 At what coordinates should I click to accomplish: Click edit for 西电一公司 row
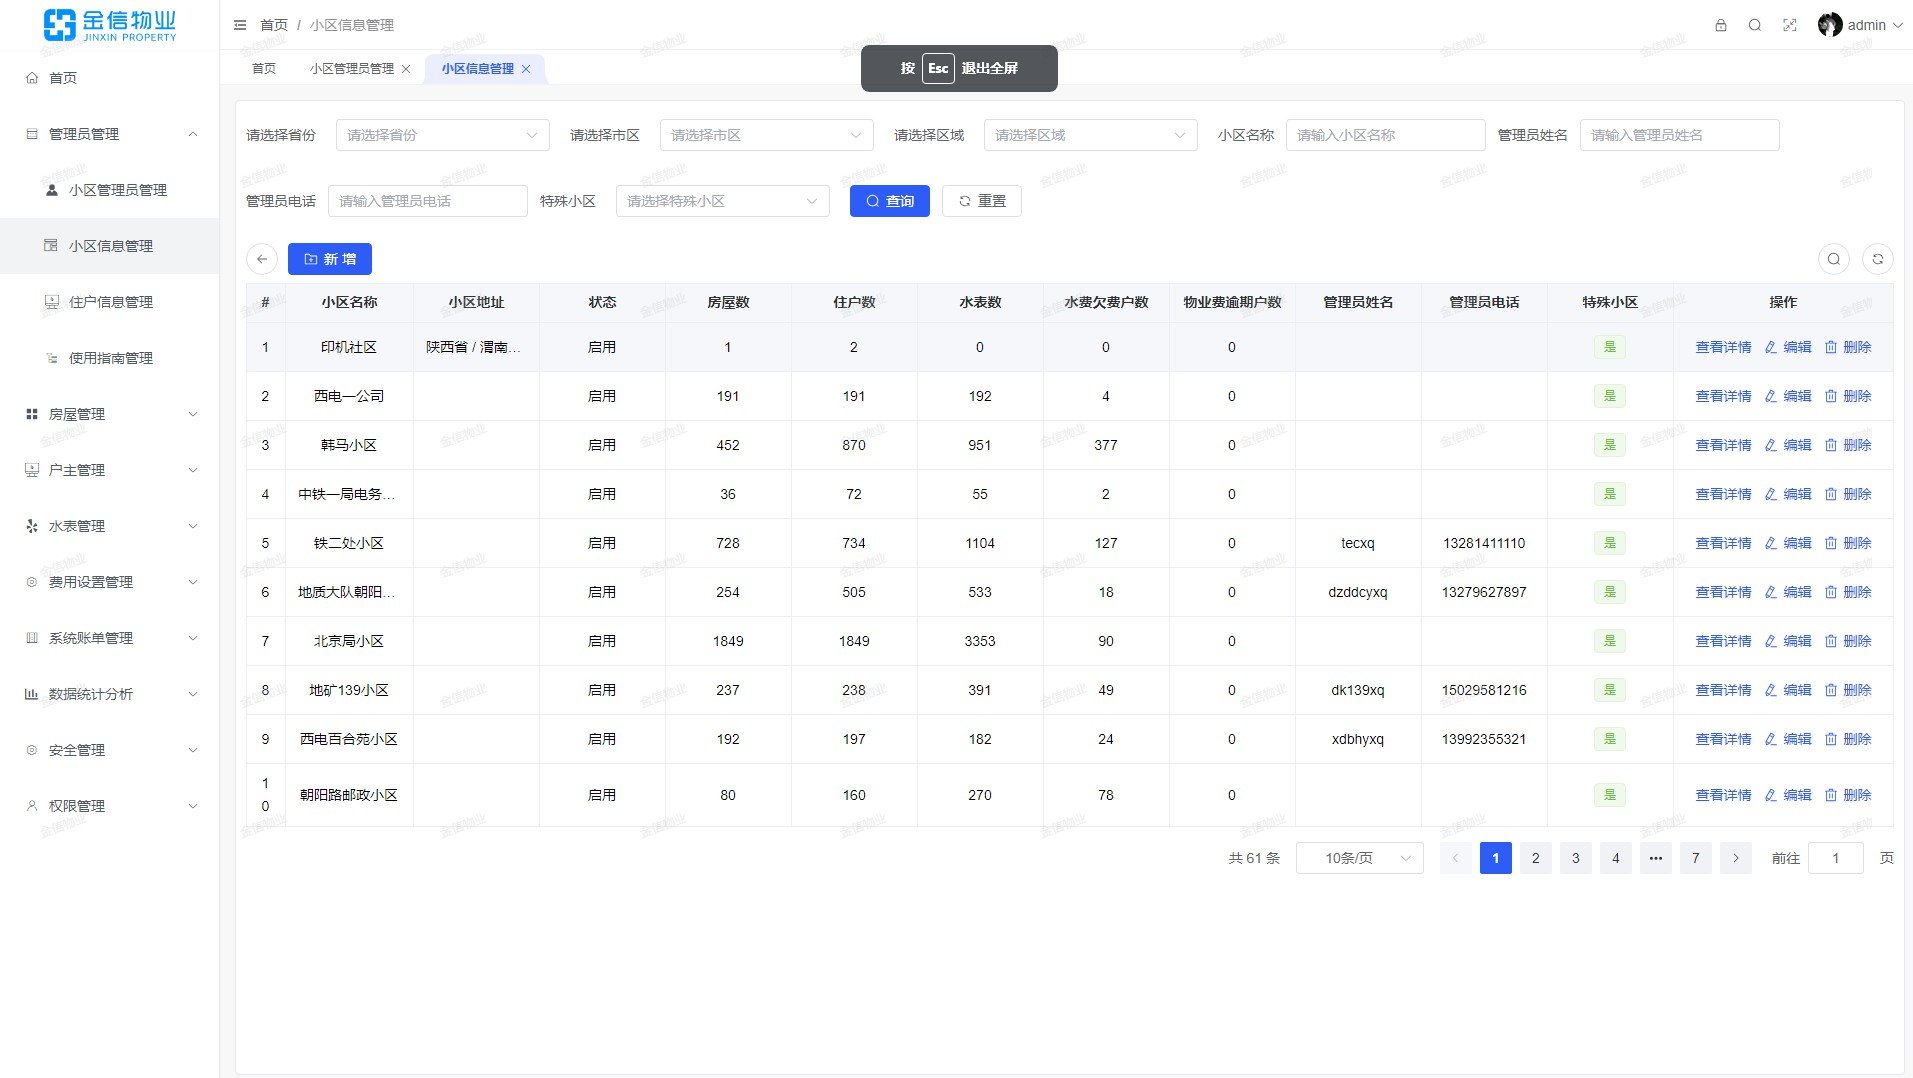1788,396
